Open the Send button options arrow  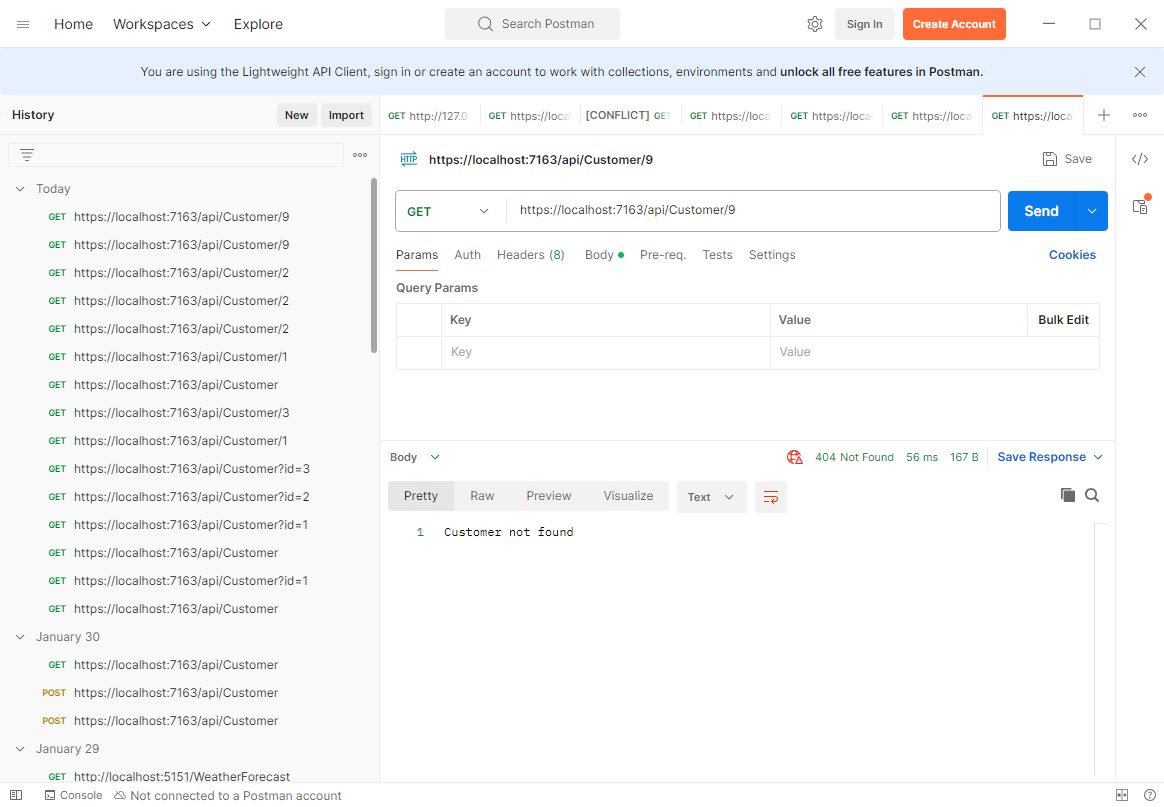tap(1091, 211)
